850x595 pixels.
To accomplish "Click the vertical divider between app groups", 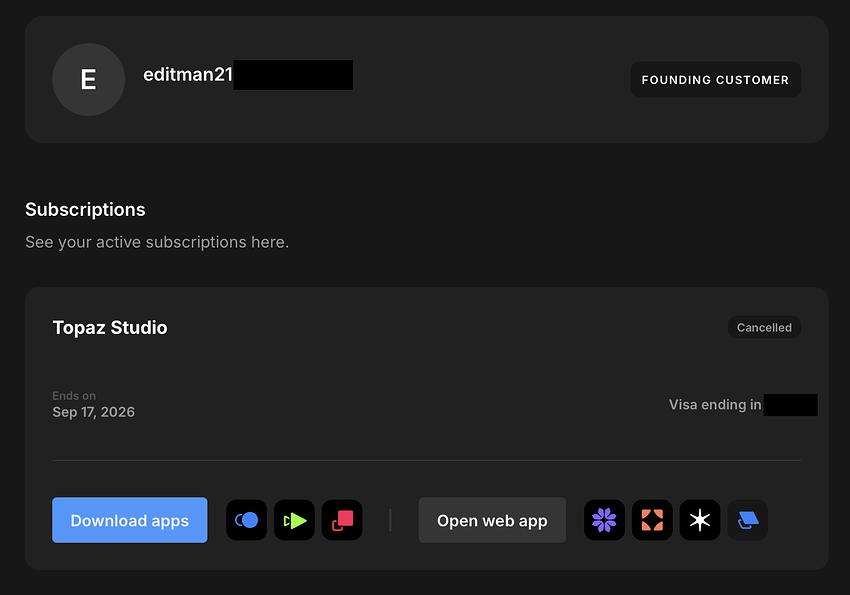I will [390, 520].
